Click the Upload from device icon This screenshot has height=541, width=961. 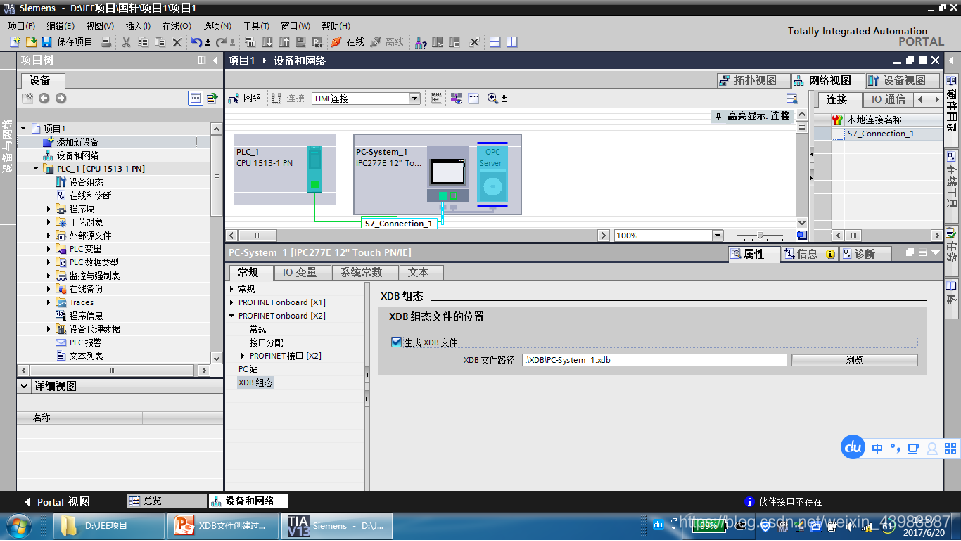284,42
